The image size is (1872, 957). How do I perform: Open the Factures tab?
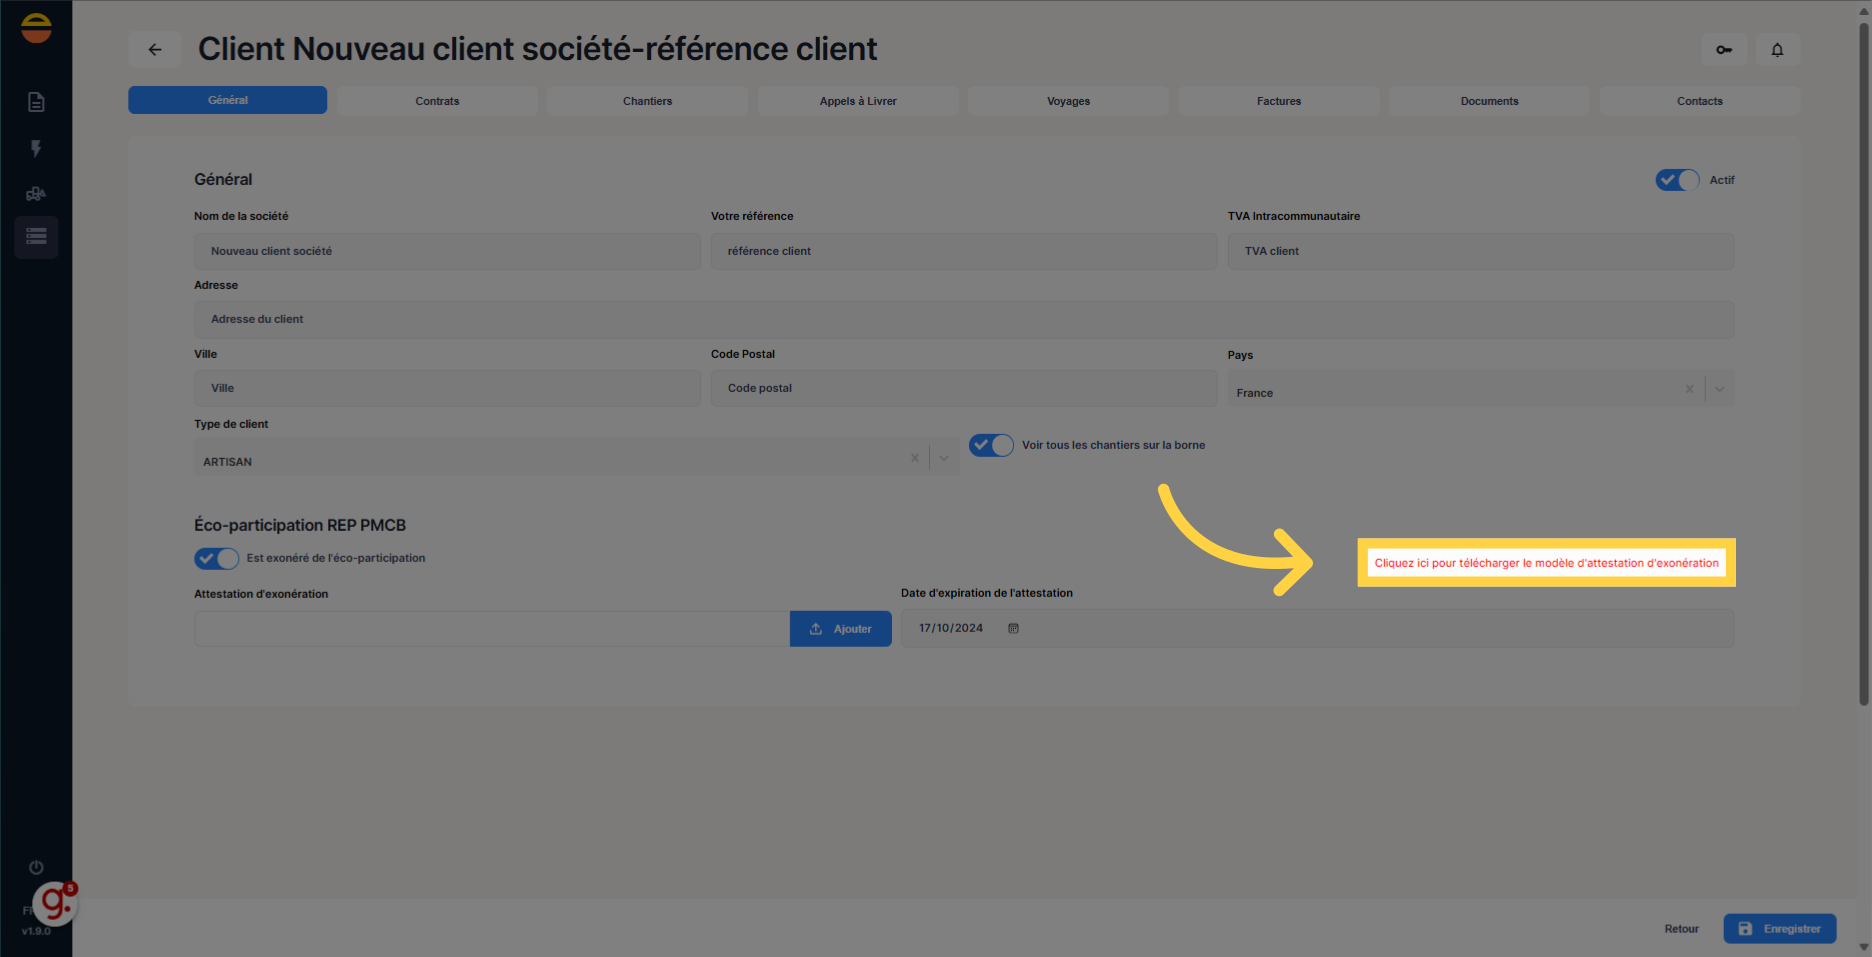(x=1278, y=101)
